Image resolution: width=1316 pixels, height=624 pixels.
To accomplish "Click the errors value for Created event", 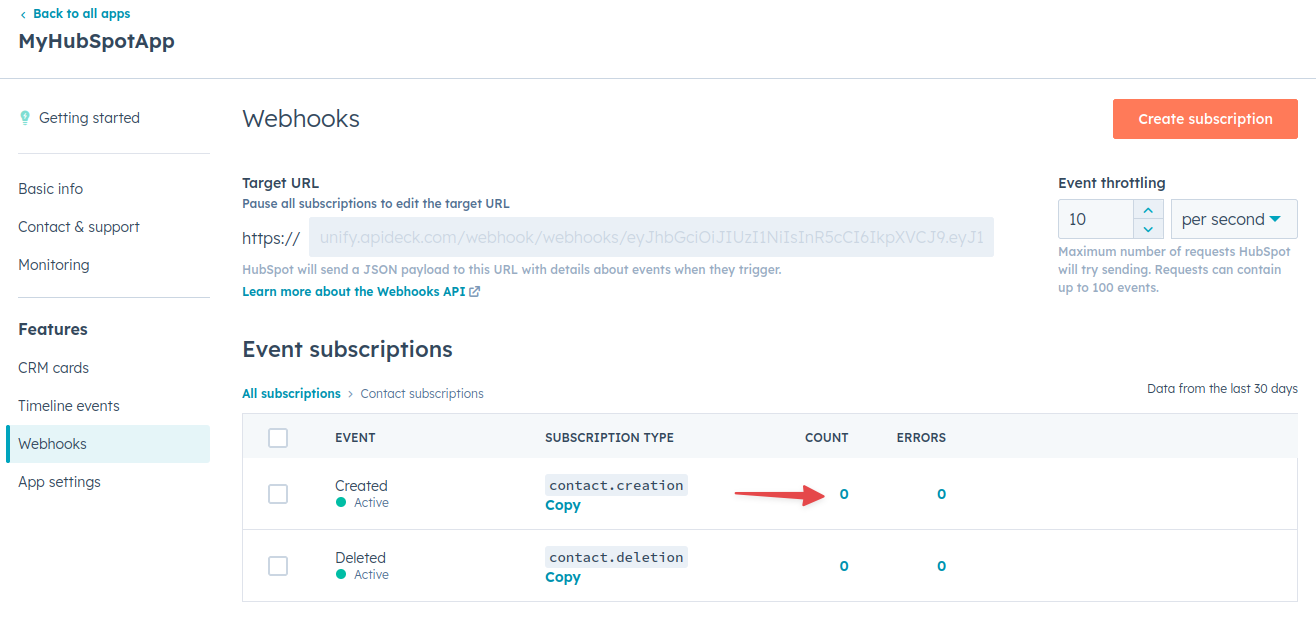I will (x=941, y=494).
